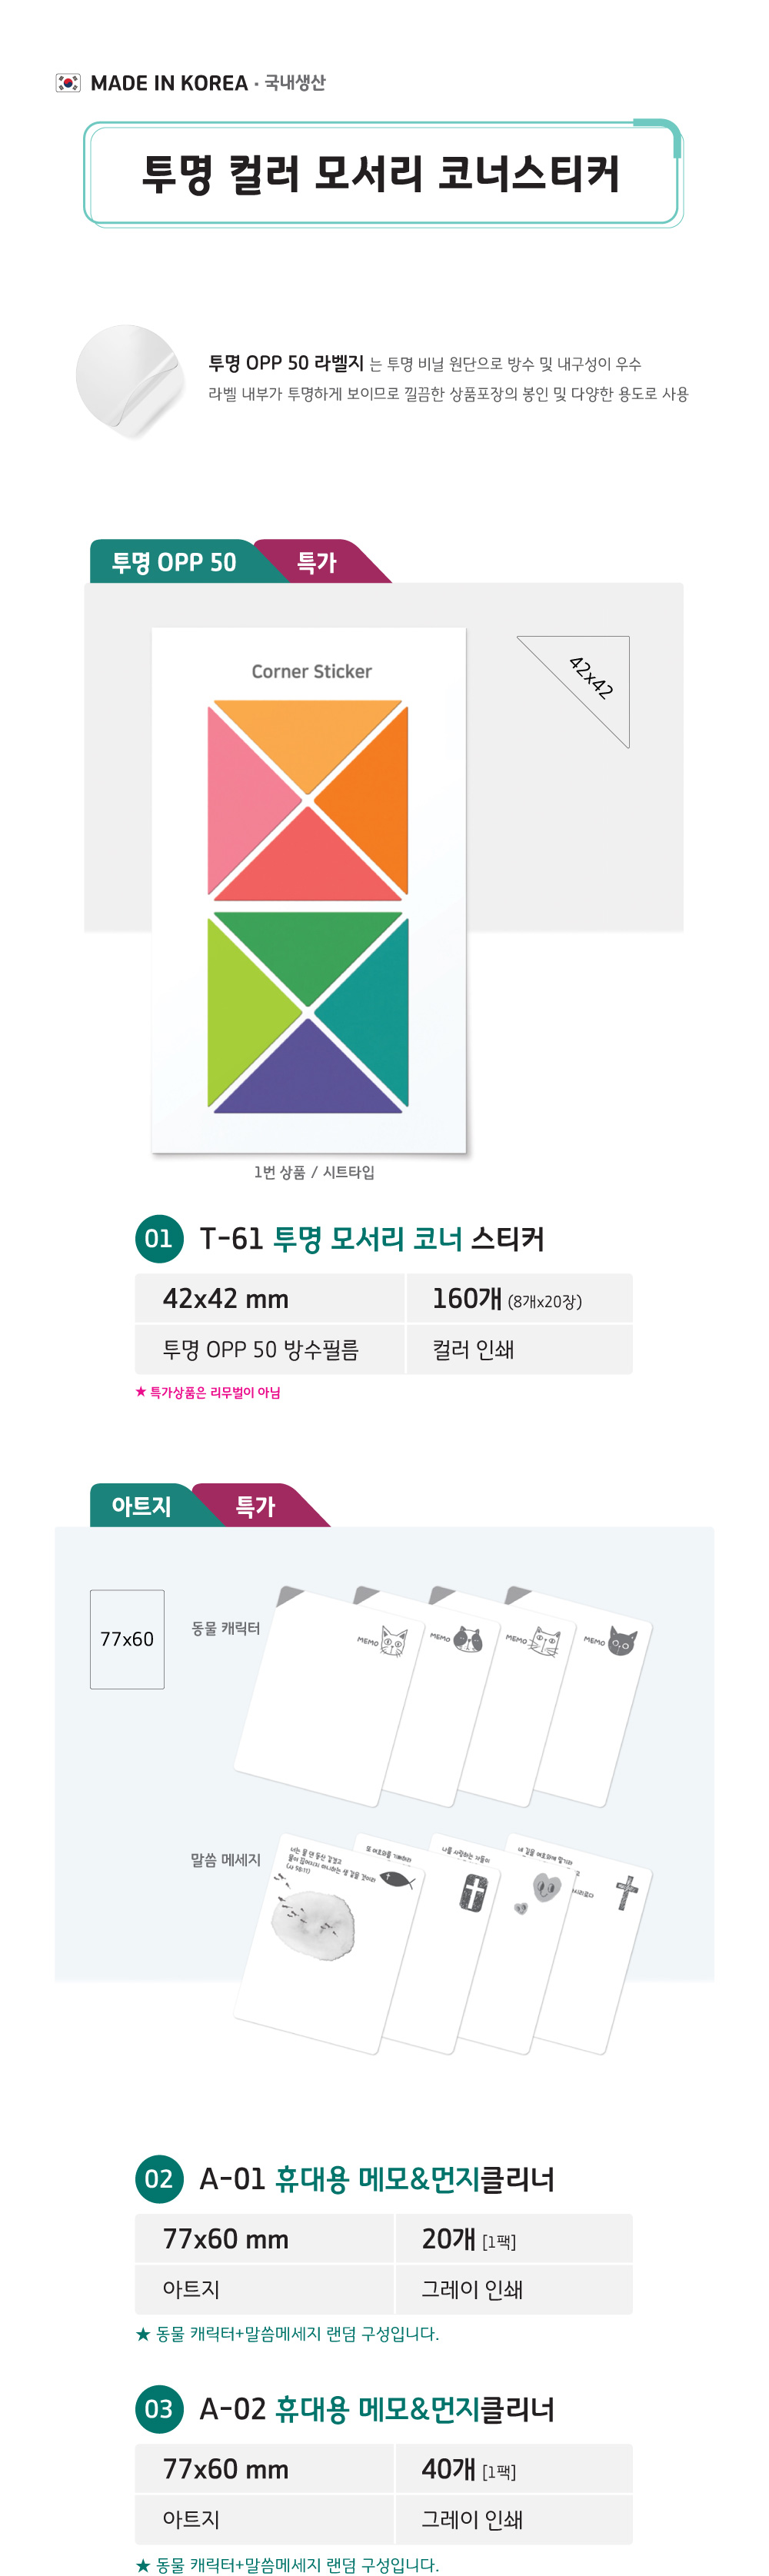
Task: Select the 아트지 teal tab
Action: pos(141,1505)
